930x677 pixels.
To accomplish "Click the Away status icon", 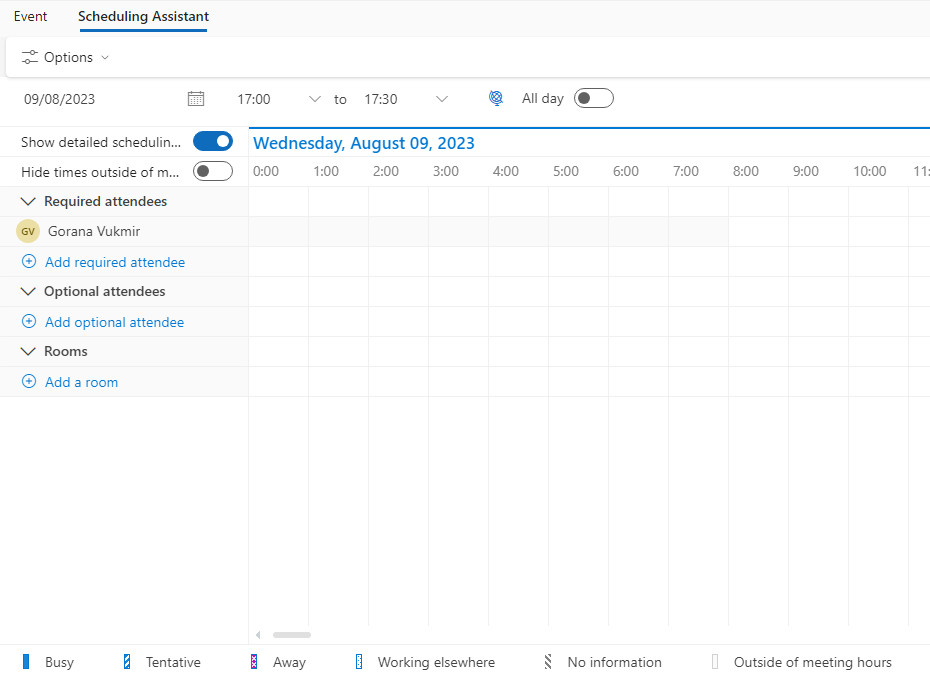I will (252, 662).
